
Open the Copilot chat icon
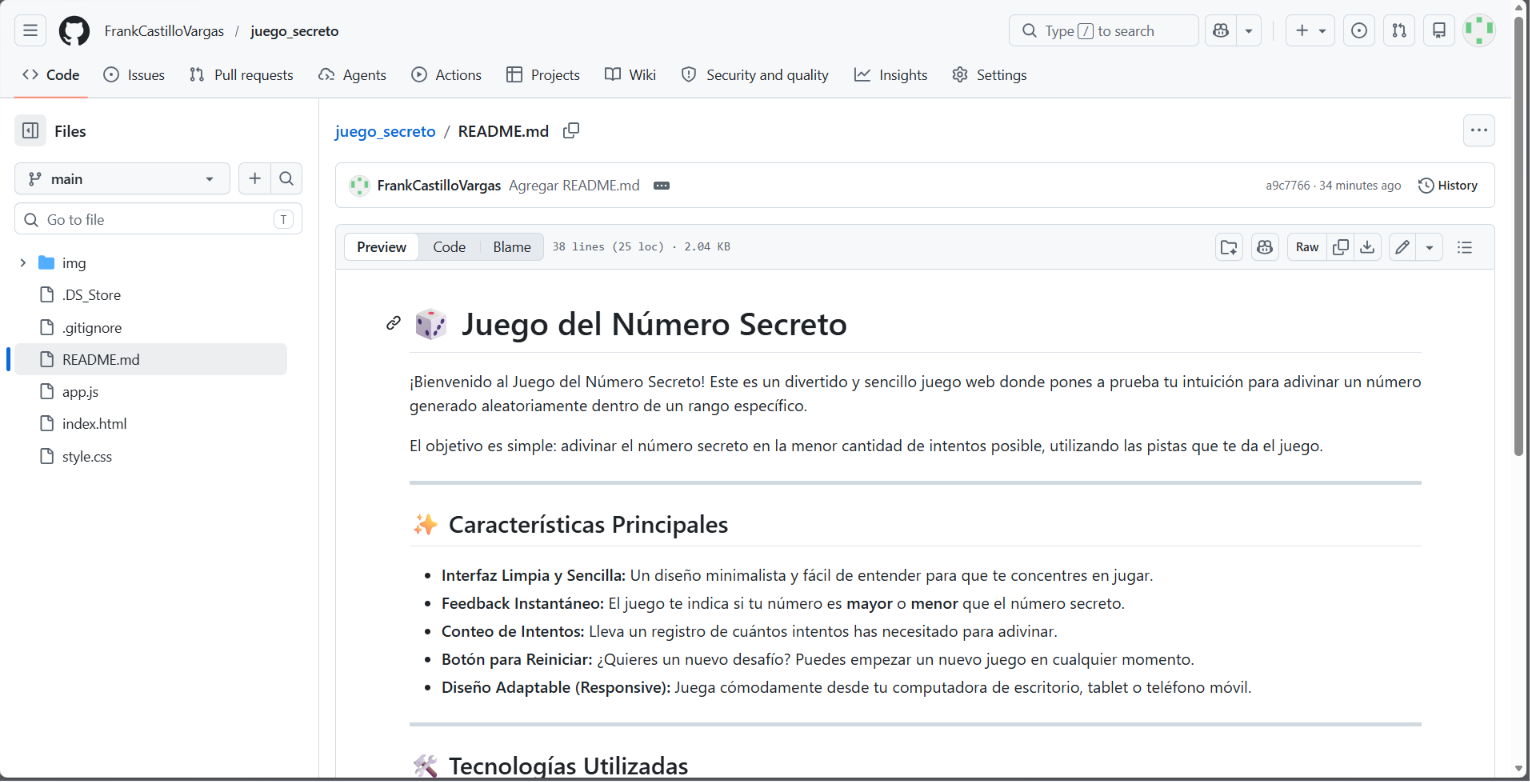(x=1220, y=31)
